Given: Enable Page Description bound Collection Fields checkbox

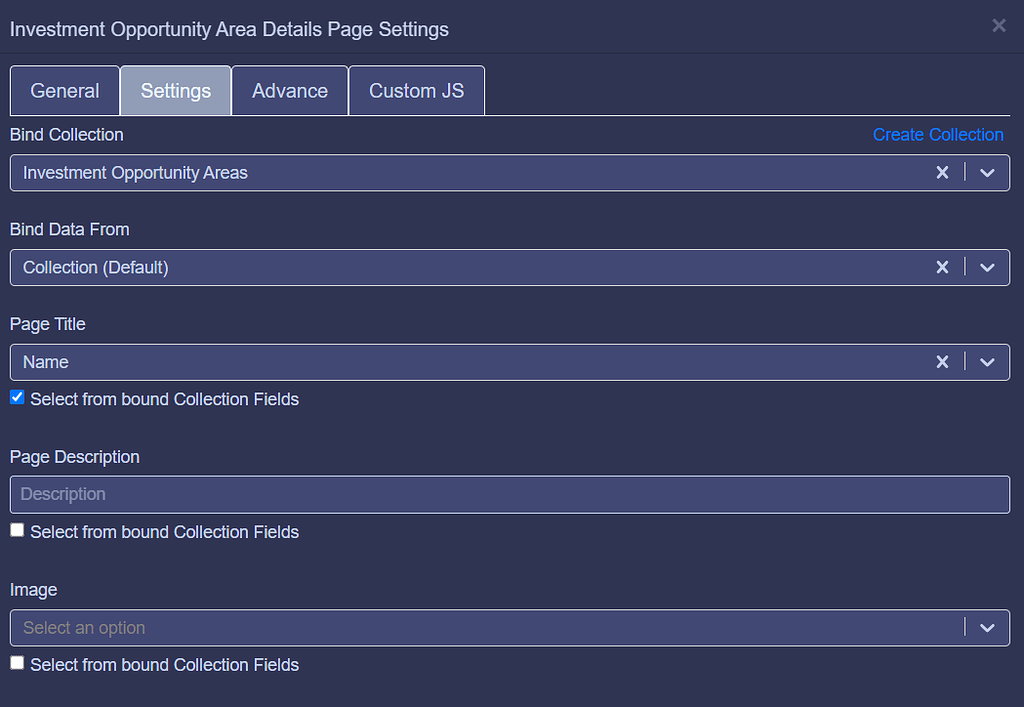Looking at the screenshot, I should [17, 531].
